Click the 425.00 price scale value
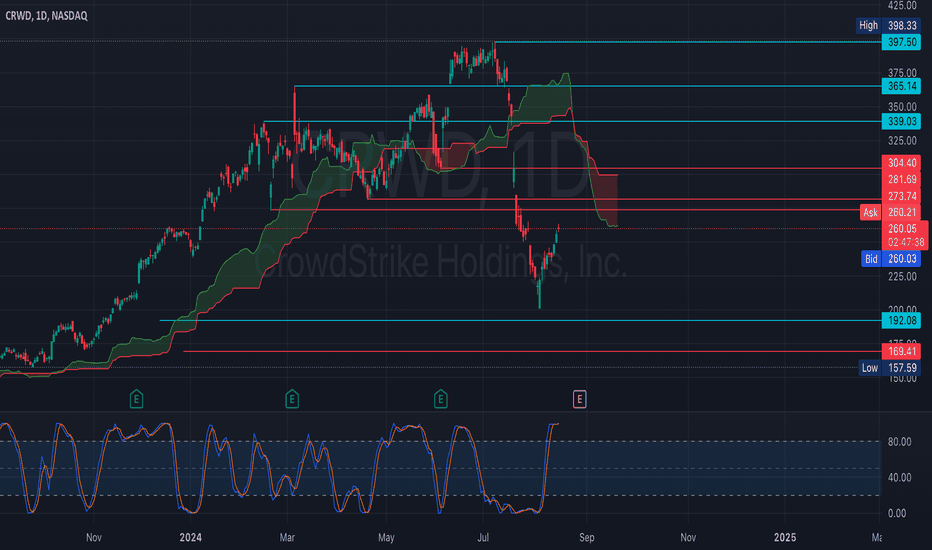This screenshot has width=932, height=550. (x=902, y=5)
